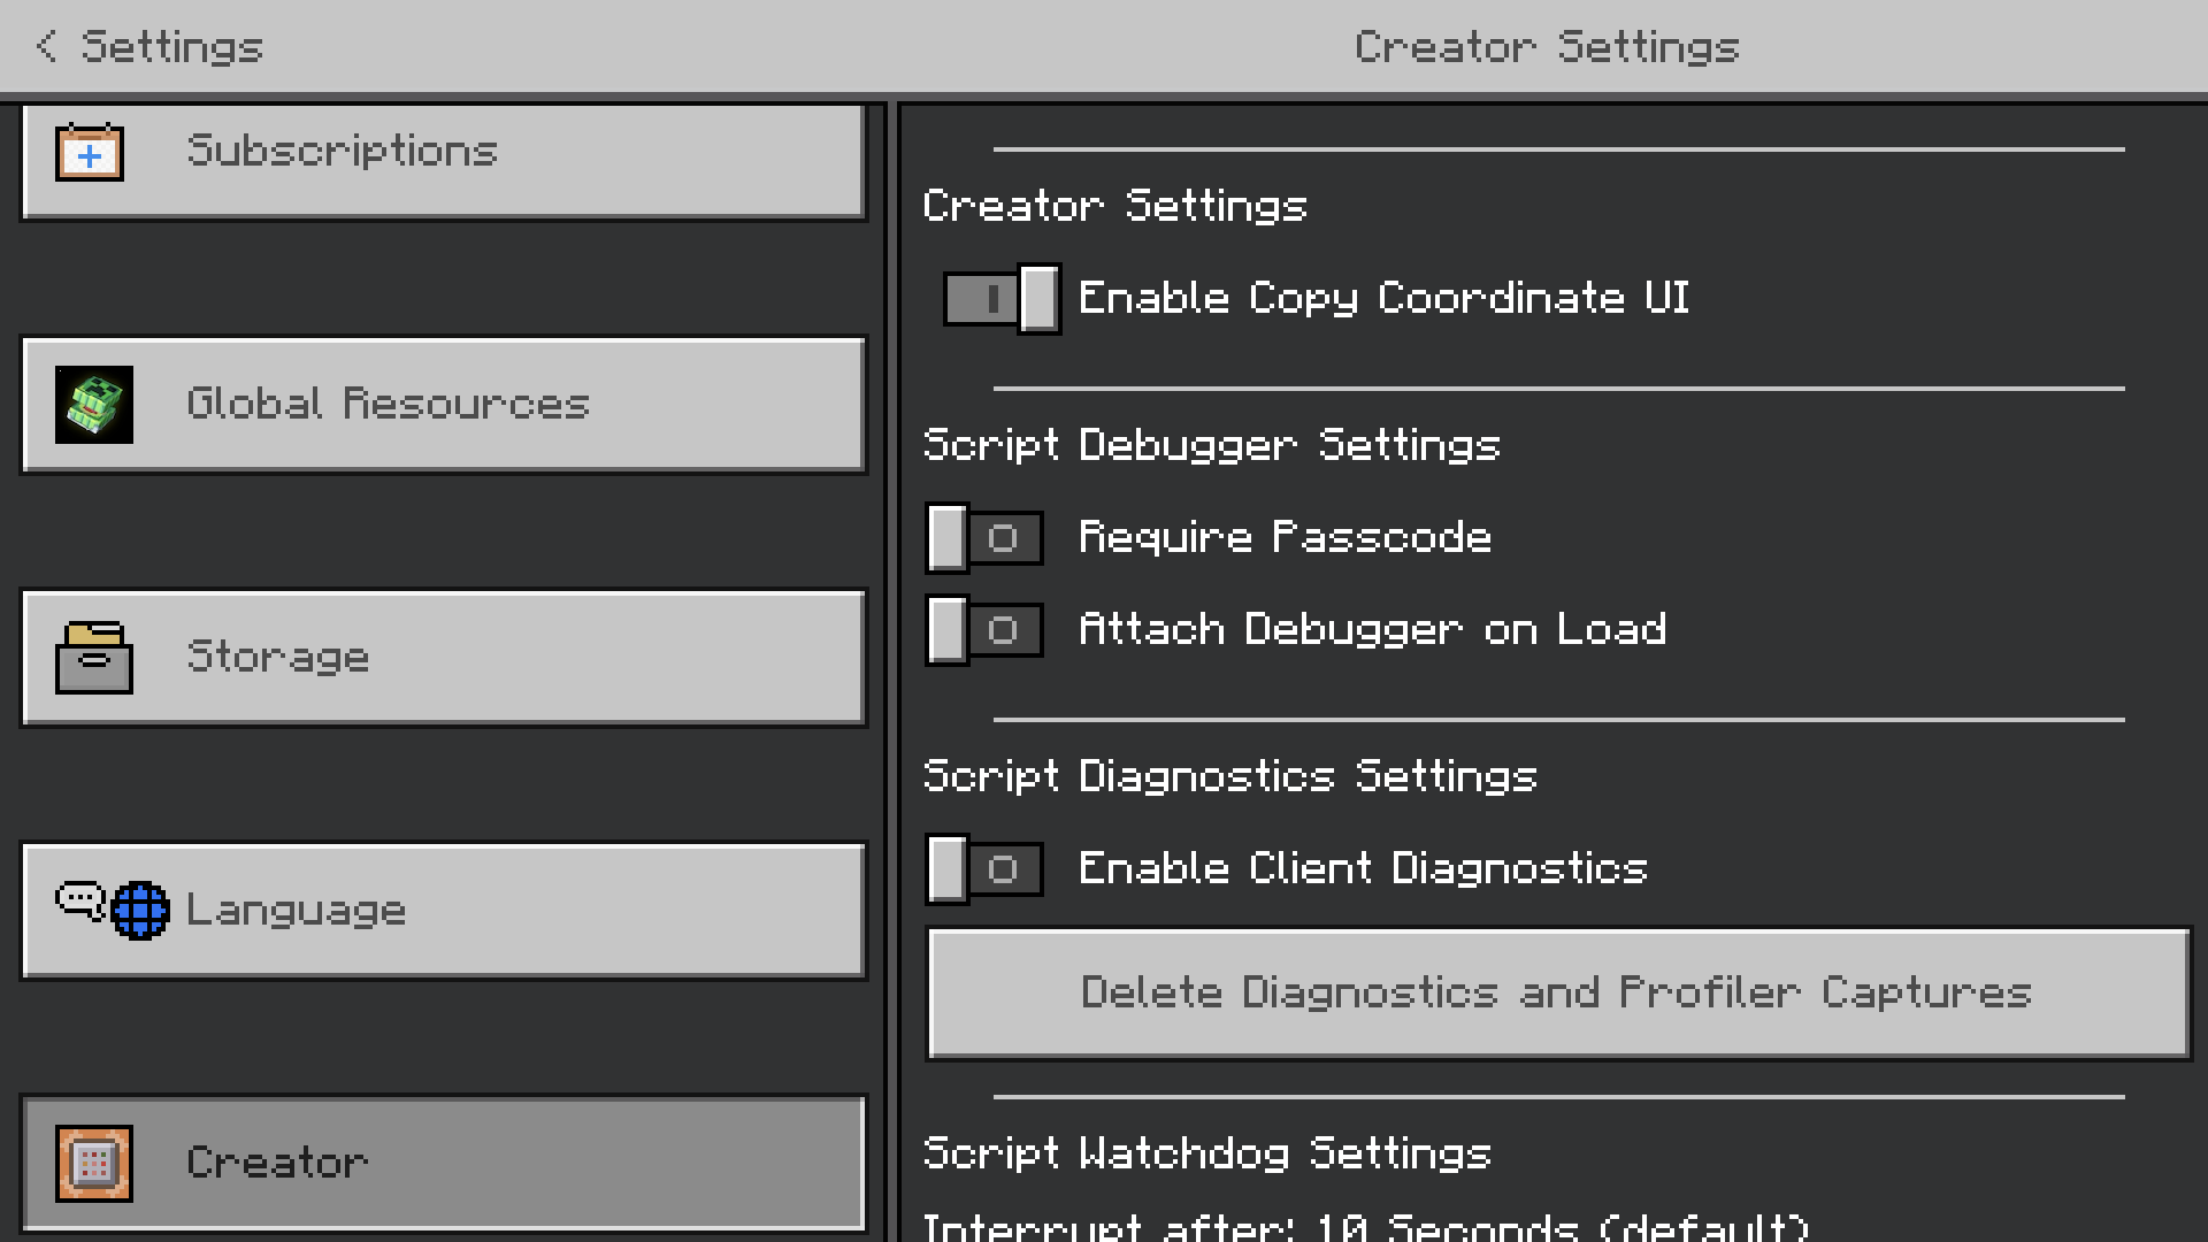Click the Script Watchdog Settings heading
2208x1242 pixels.
click(x=1207, y=1154)
